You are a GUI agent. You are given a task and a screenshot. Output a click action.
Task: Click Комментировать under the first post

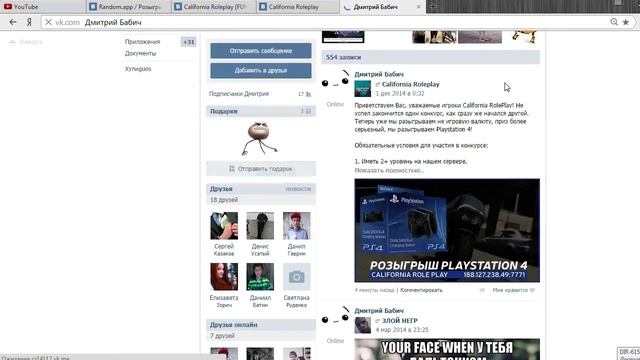tap(421, 290)
